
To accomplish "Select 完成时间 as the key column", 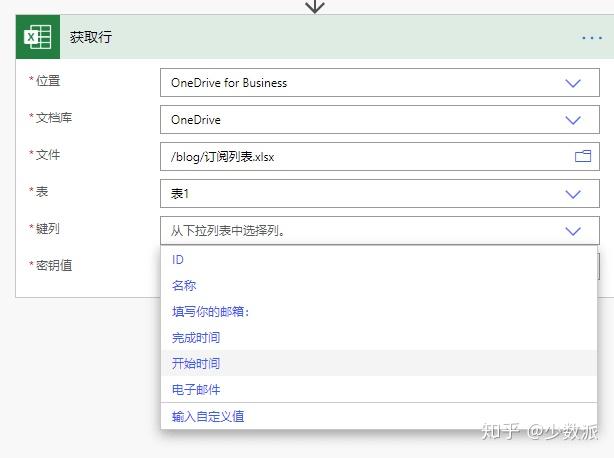I will [x=196, y=338].
